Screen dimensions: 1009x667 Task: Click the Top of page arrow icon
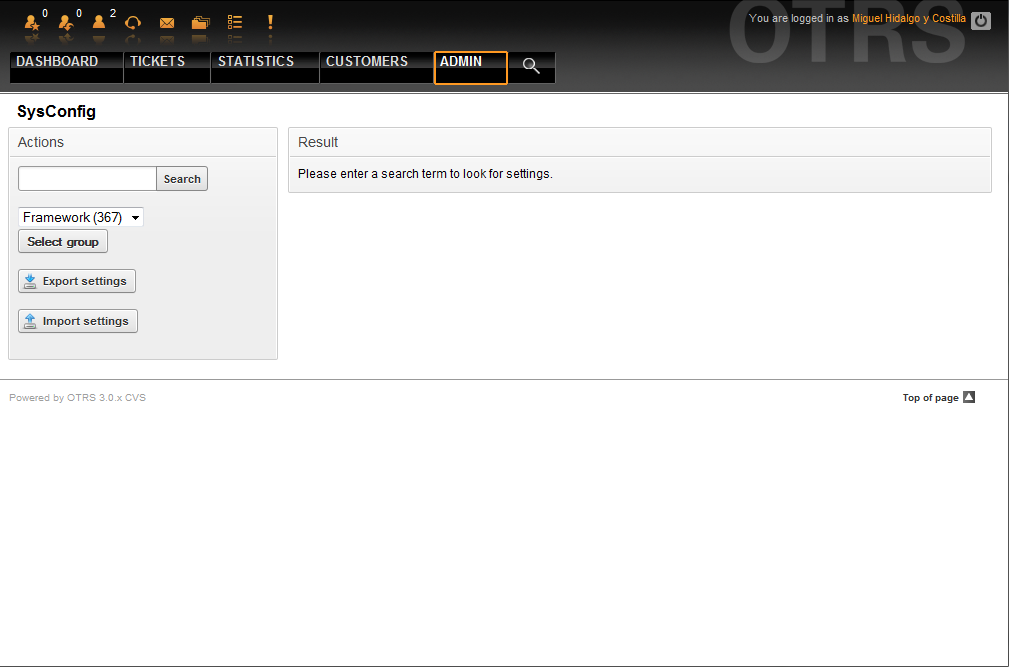[968, 397]
